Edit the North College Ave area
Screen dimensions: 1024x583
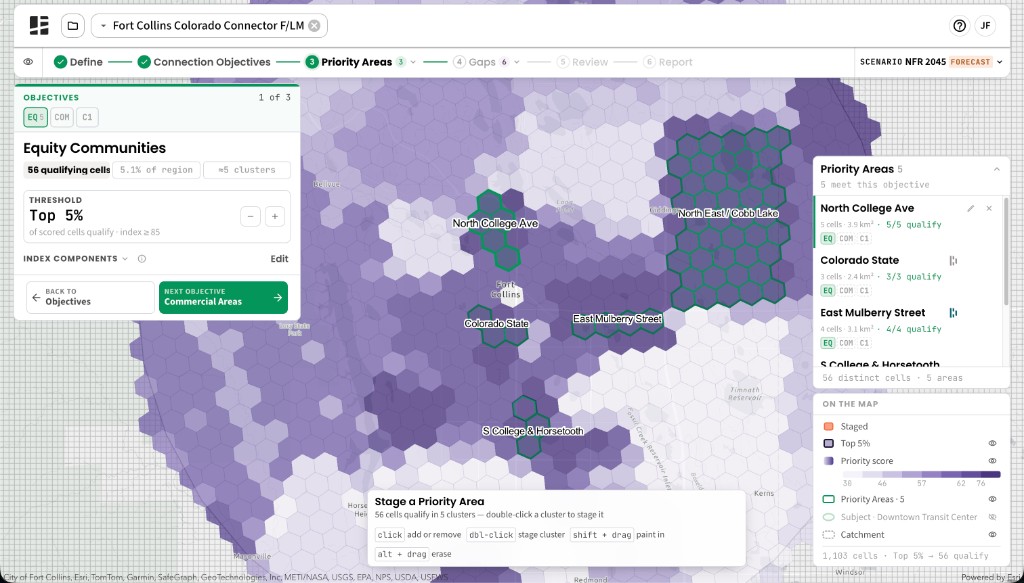(x=970, y=208)
